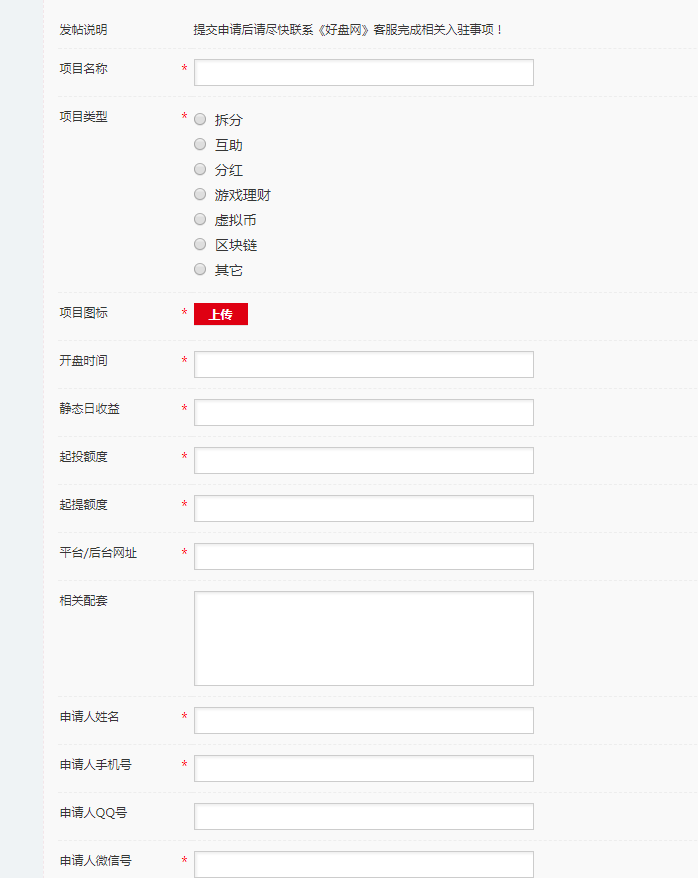
Task: Click the 发帖说明 label
Action: 83,30
